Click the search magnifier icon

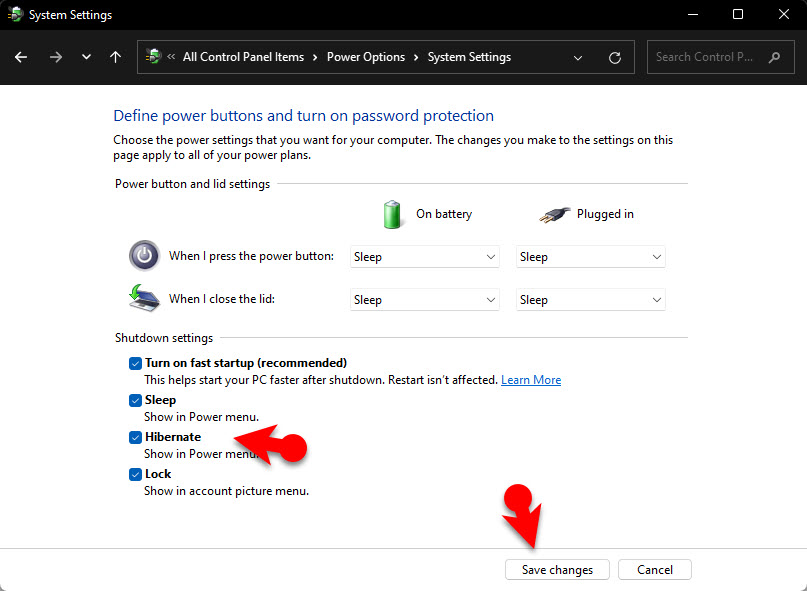[774, 57]
